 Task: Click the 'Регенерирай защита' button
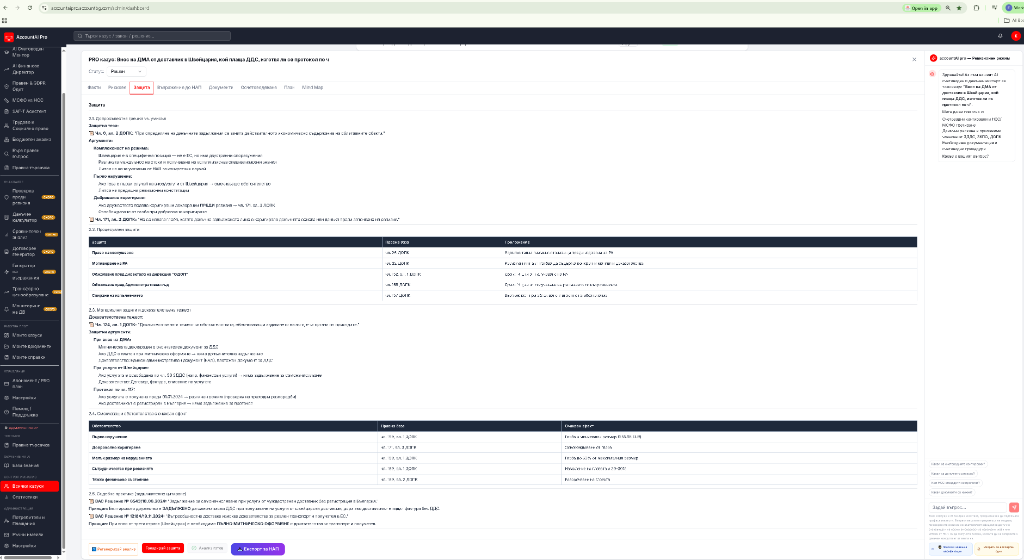(114, 549)
